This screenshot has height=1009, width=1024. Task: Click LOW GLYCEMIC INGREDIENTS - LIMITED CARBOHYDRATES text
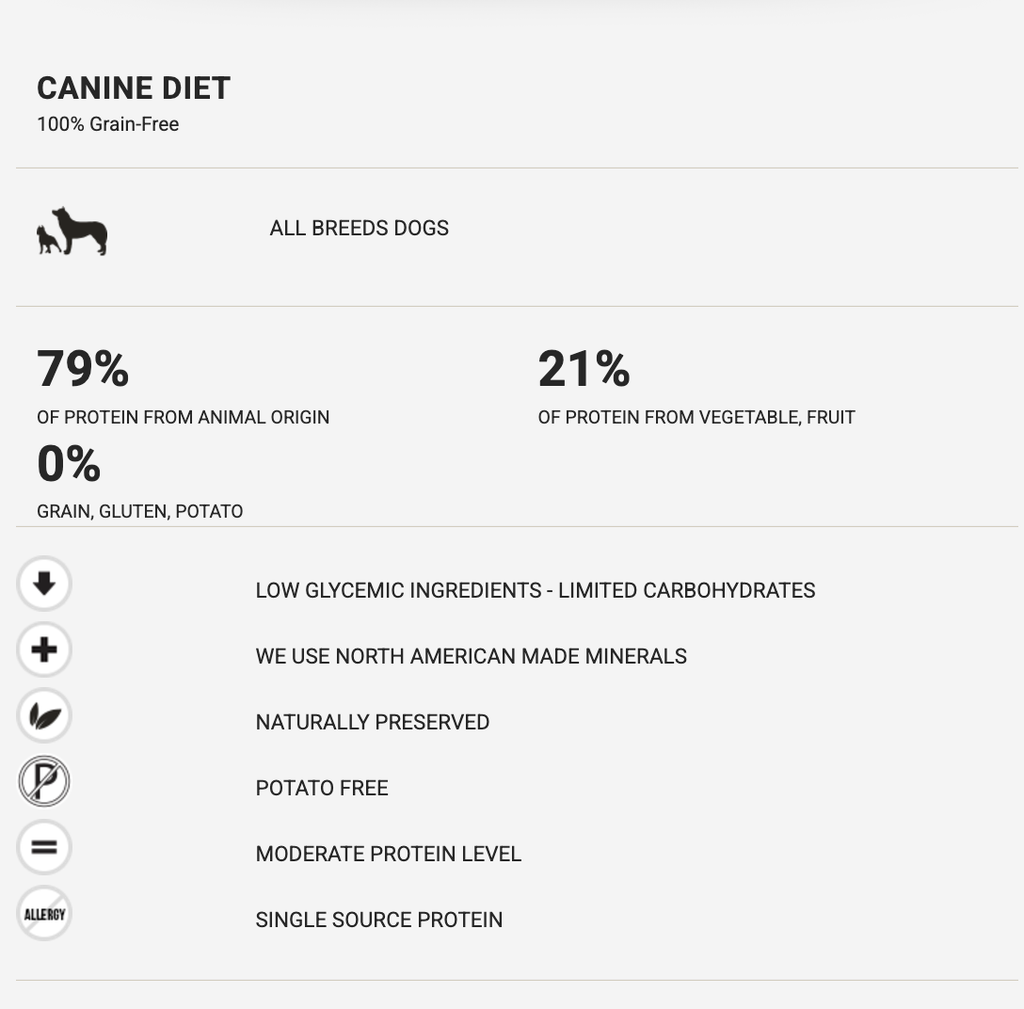pyautogui.click(x=536, y=590)
